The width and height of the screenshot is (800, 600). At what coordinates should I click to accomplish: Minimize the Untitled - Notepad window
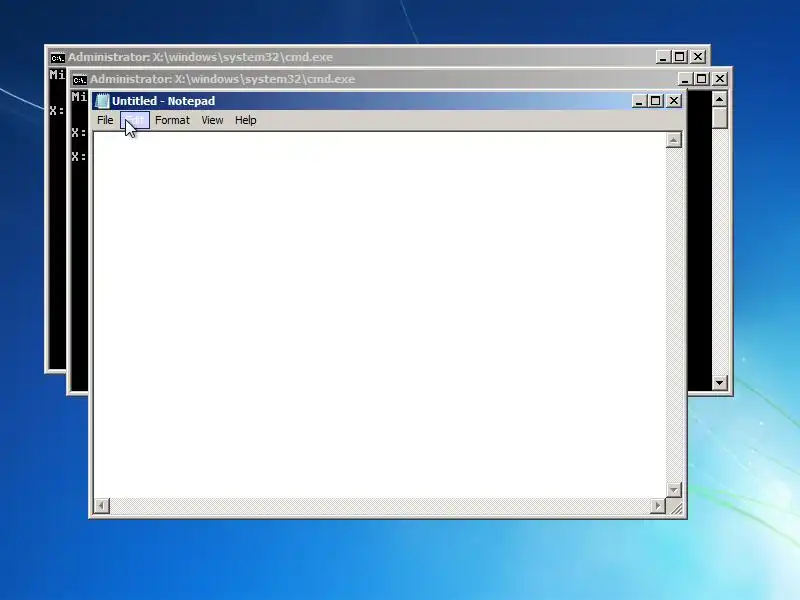pyautogui.click(x=639, y=101)
